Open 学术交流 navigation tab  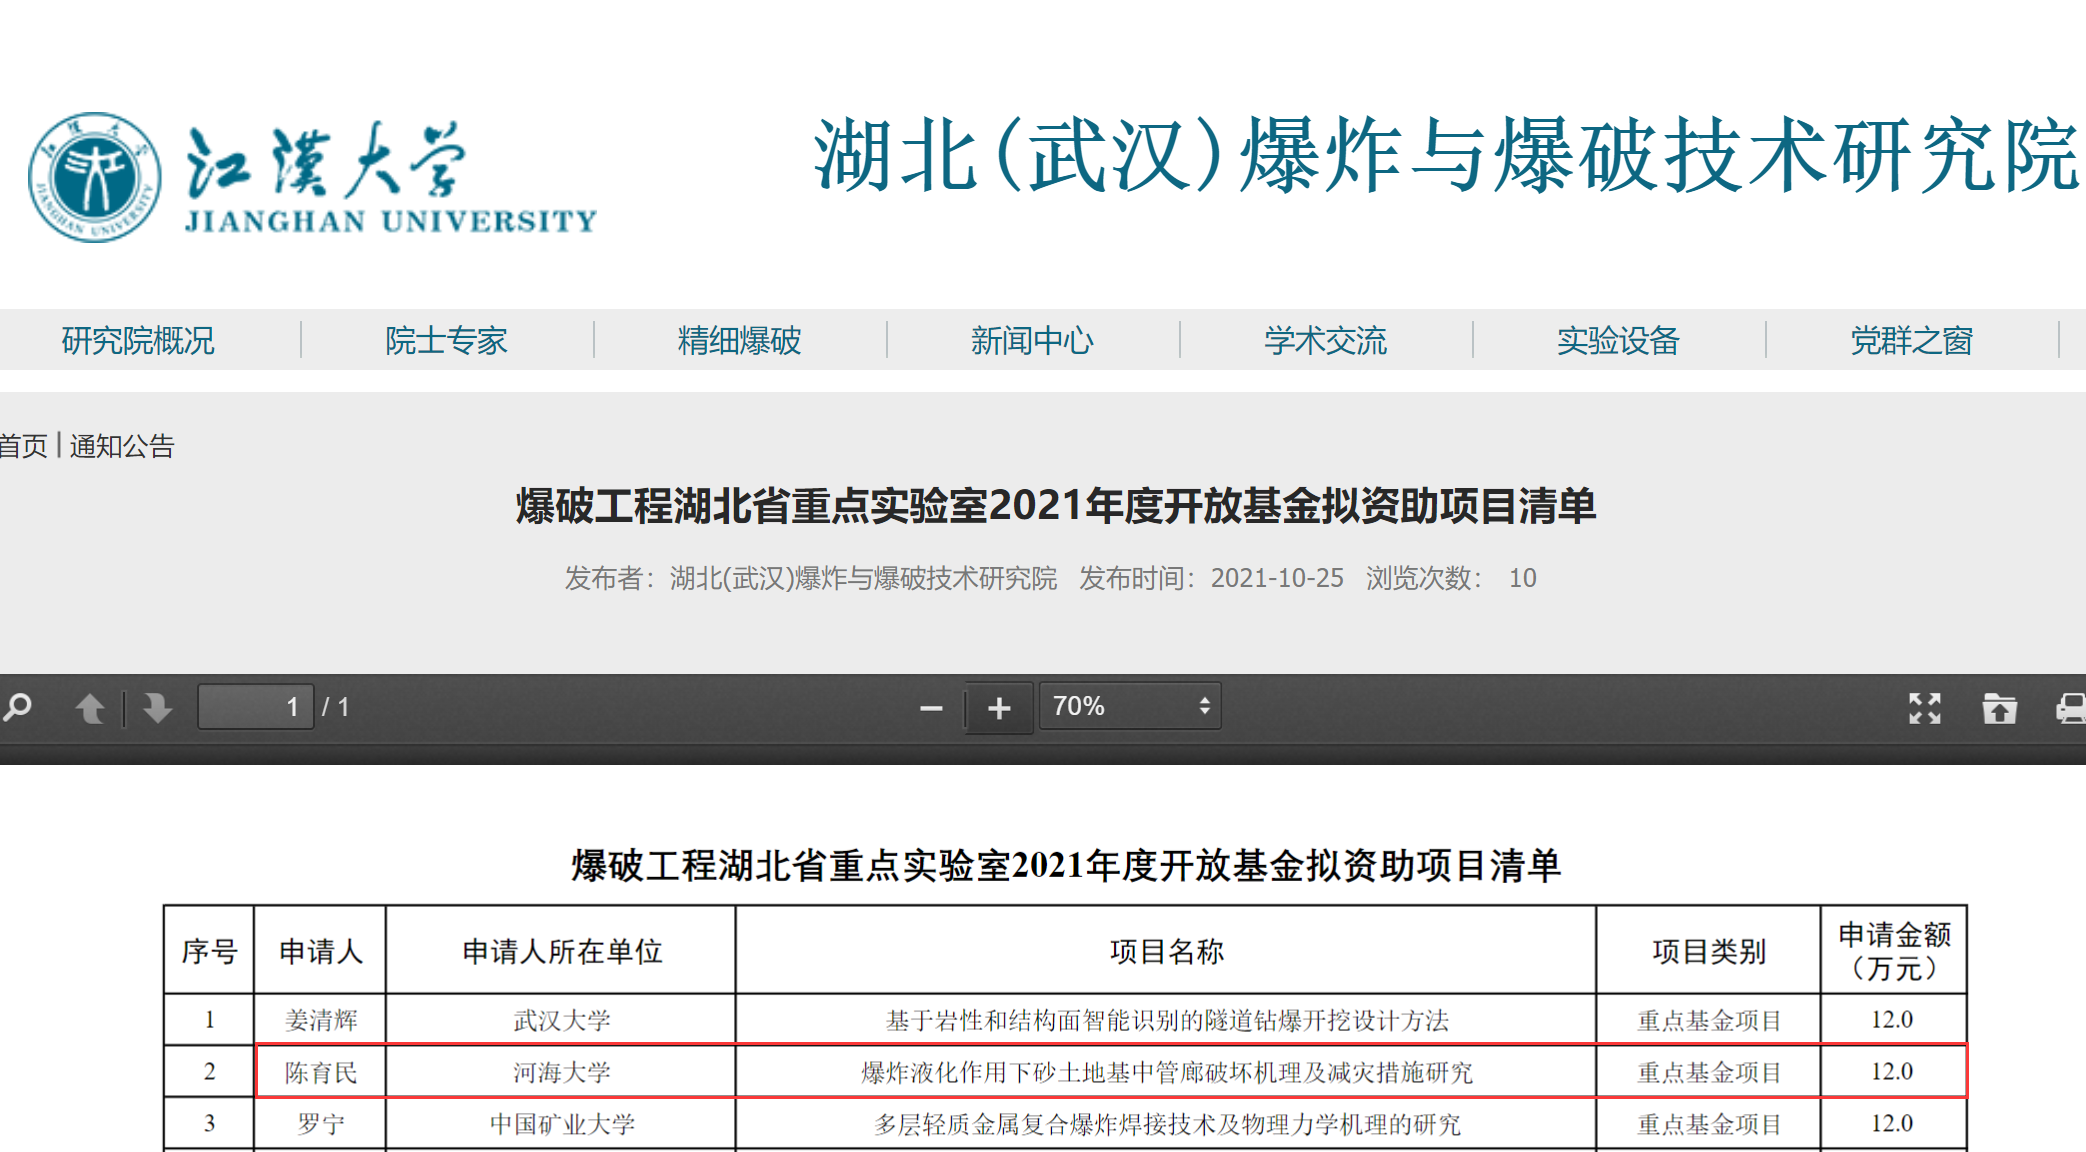click(x=1325, y=340)
